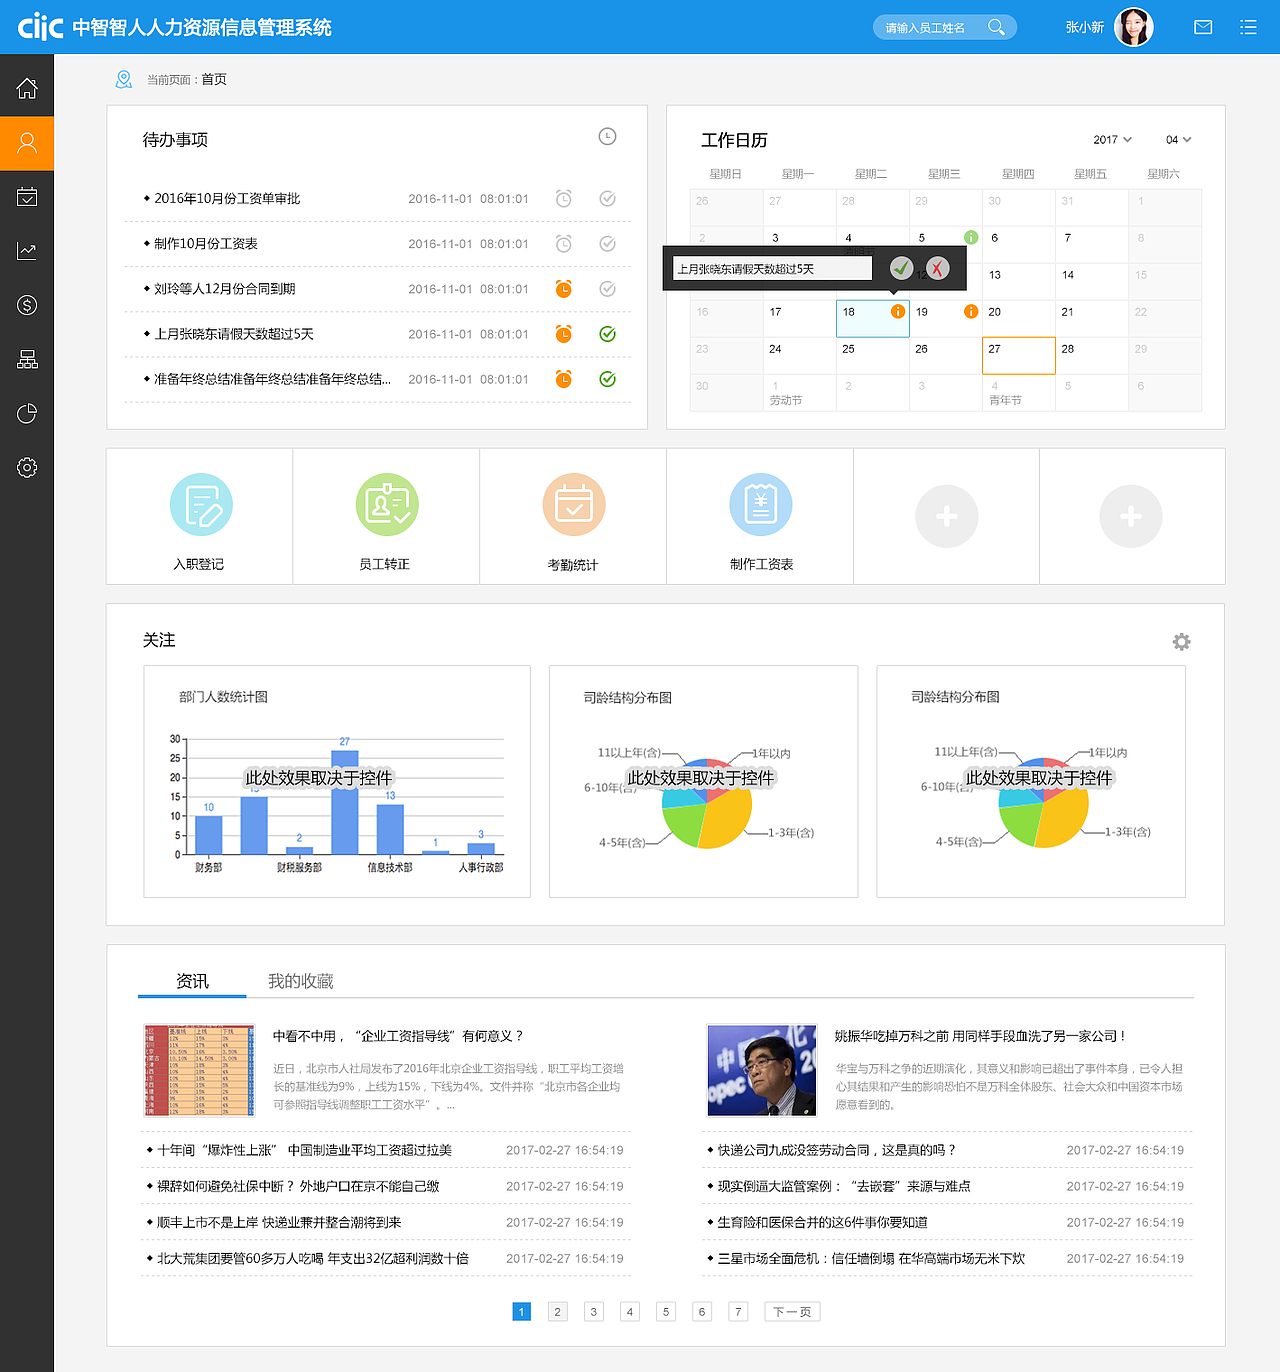Screen dimensions: 1280x1372
Task: Open the pie chart report icon in sidebar
Action: point(27,413)
